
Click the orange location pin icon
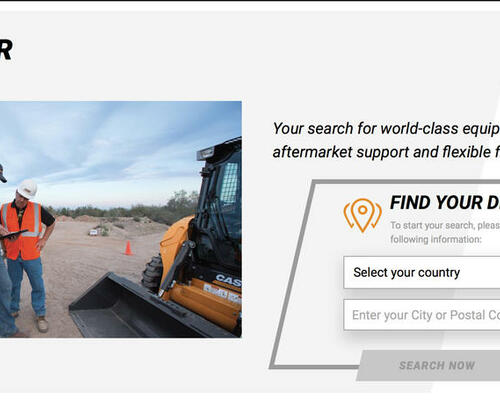pyautogui.click(x=363, y=215)
